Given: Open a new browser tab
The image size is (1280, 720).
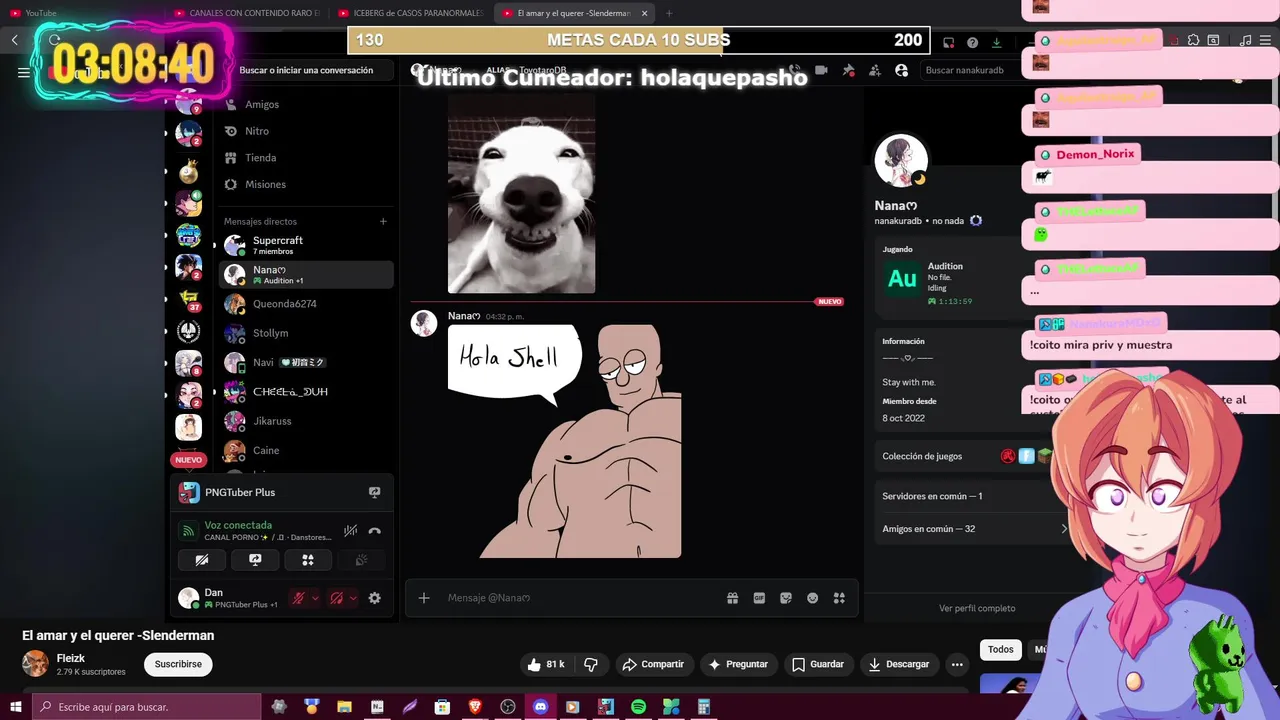Looking at the screenshot, I should coord(669,13).
